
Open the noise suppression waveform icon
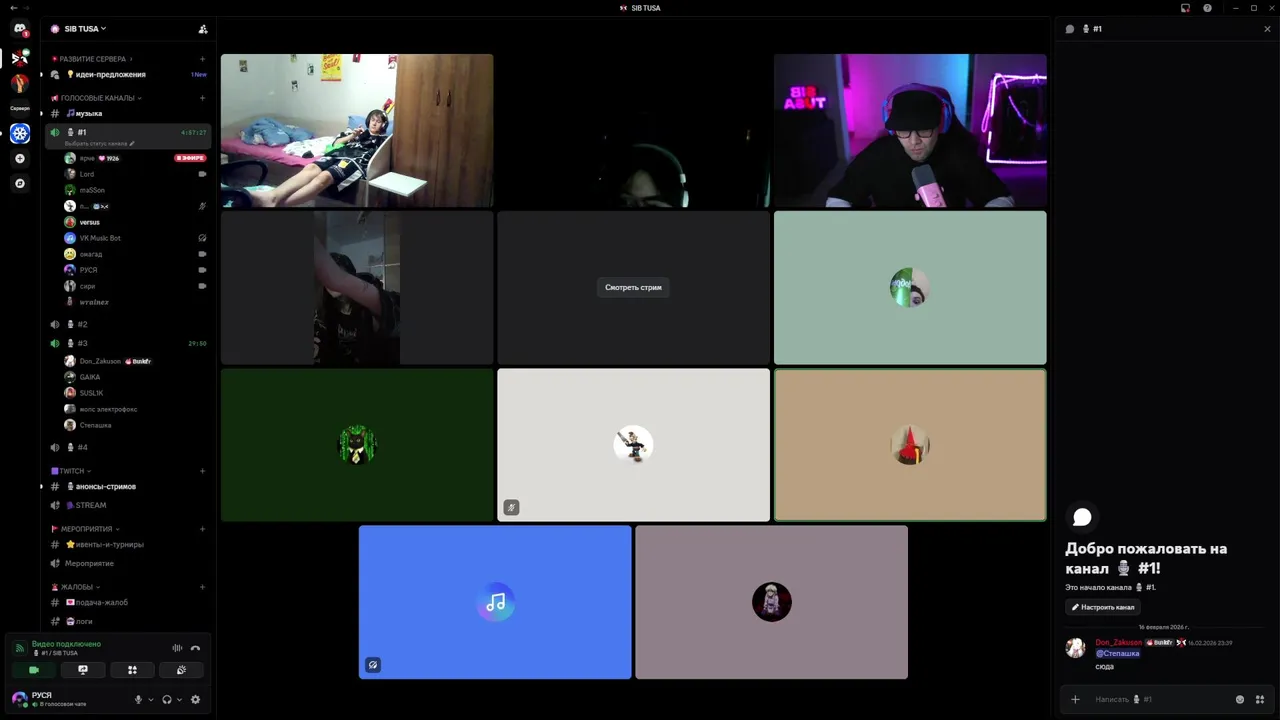click(177, 648)
